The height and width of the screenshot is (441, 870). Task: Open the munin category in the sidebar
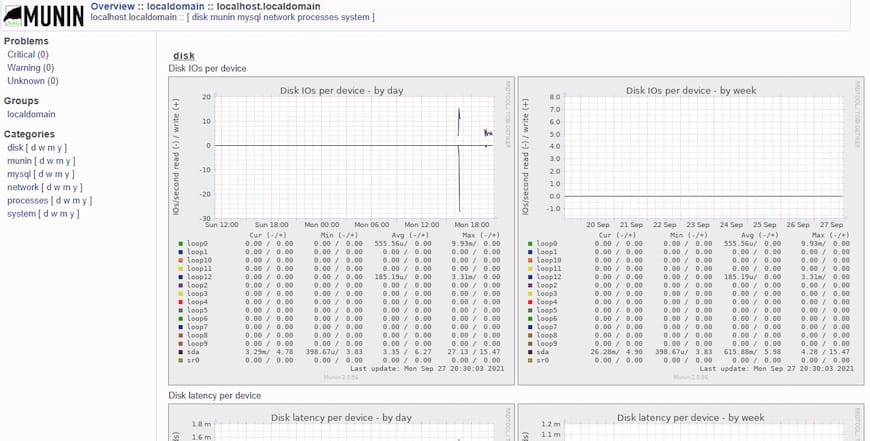pyautogui.click(x=19, y=161)
